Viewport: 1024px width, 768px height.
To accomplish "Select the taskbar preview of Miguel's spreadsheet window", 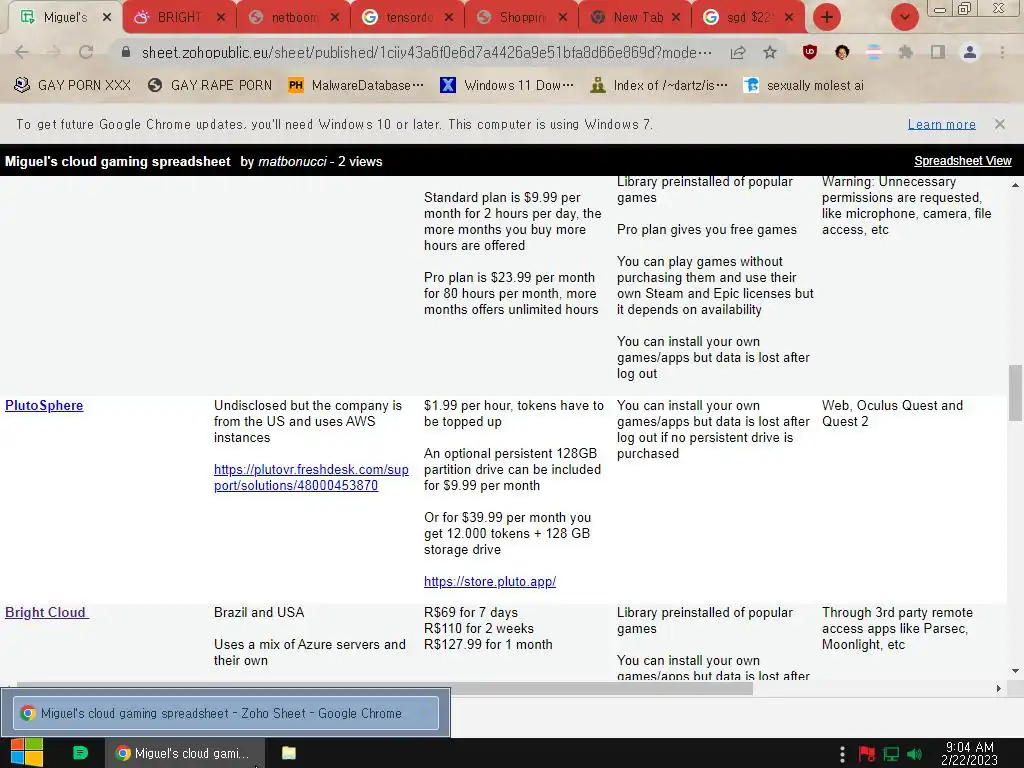I will click(x=225, y=713).
